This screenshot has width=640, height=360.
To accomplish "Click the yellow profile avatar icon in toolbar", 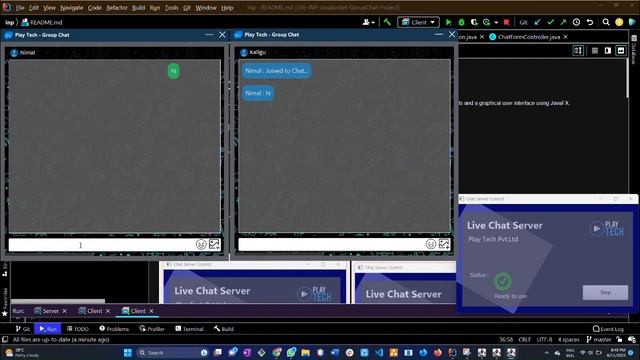I will (x=619, y=22).
